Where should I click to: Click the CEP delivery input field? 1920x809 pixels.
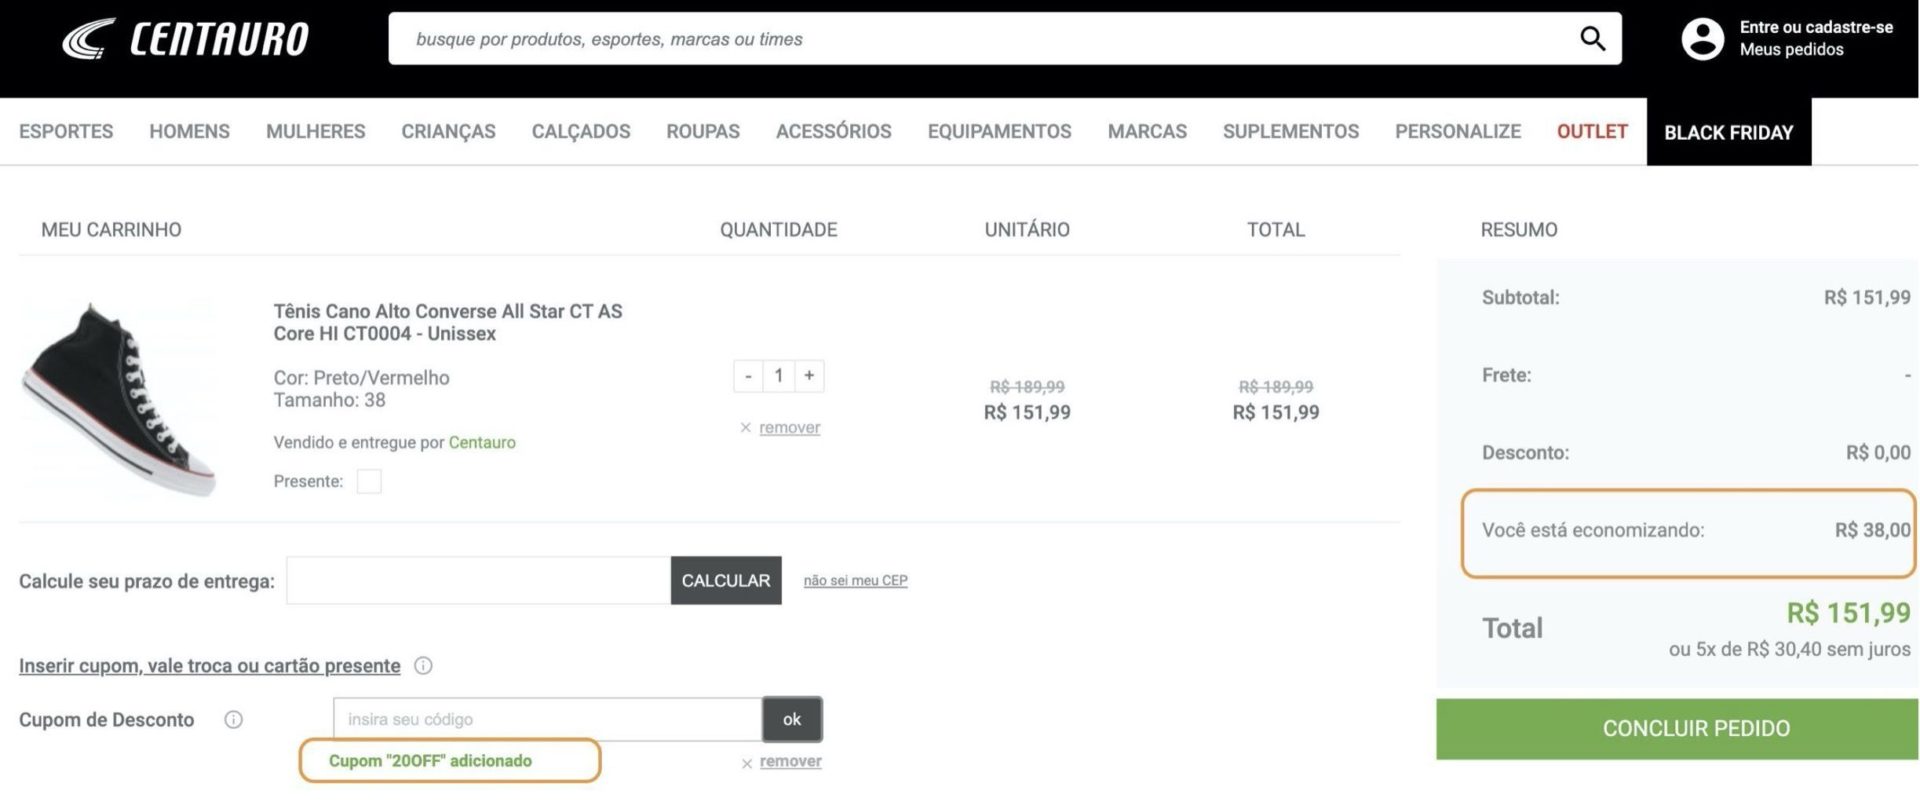pyautogui.click(x=479, y=581)
